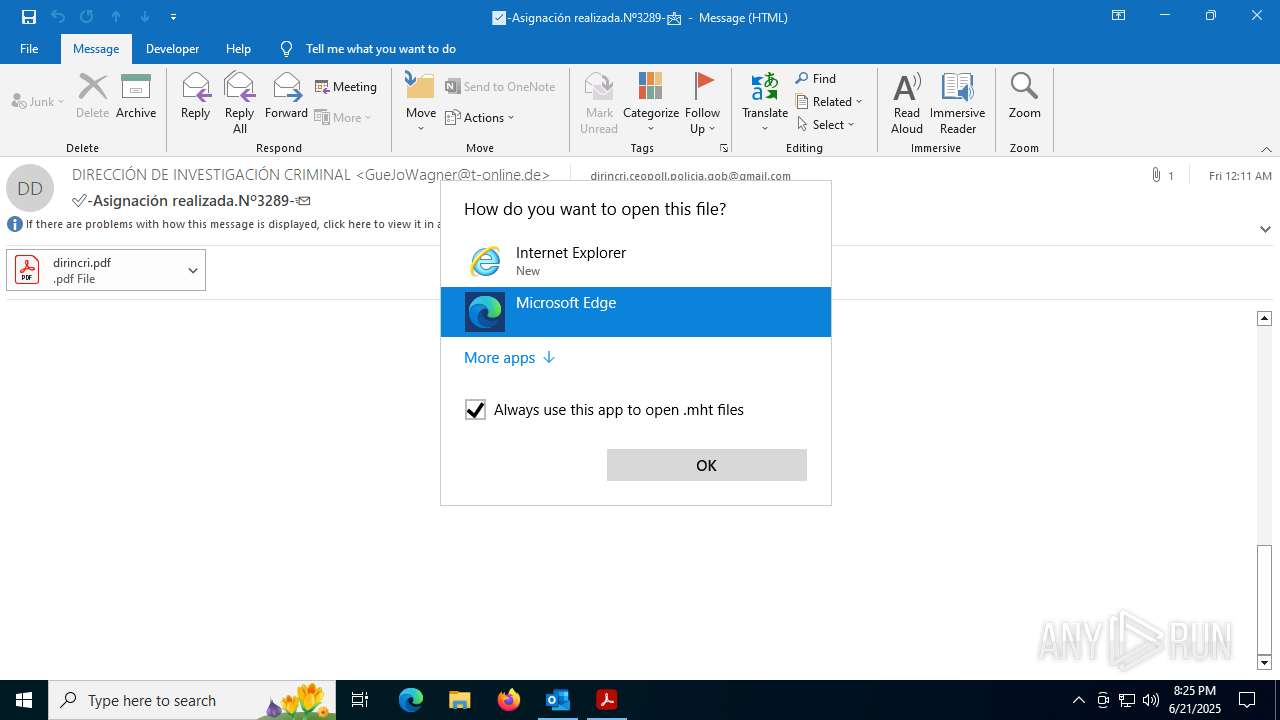Open the File menu
The image size is (1280, 720).
point(29,49)
